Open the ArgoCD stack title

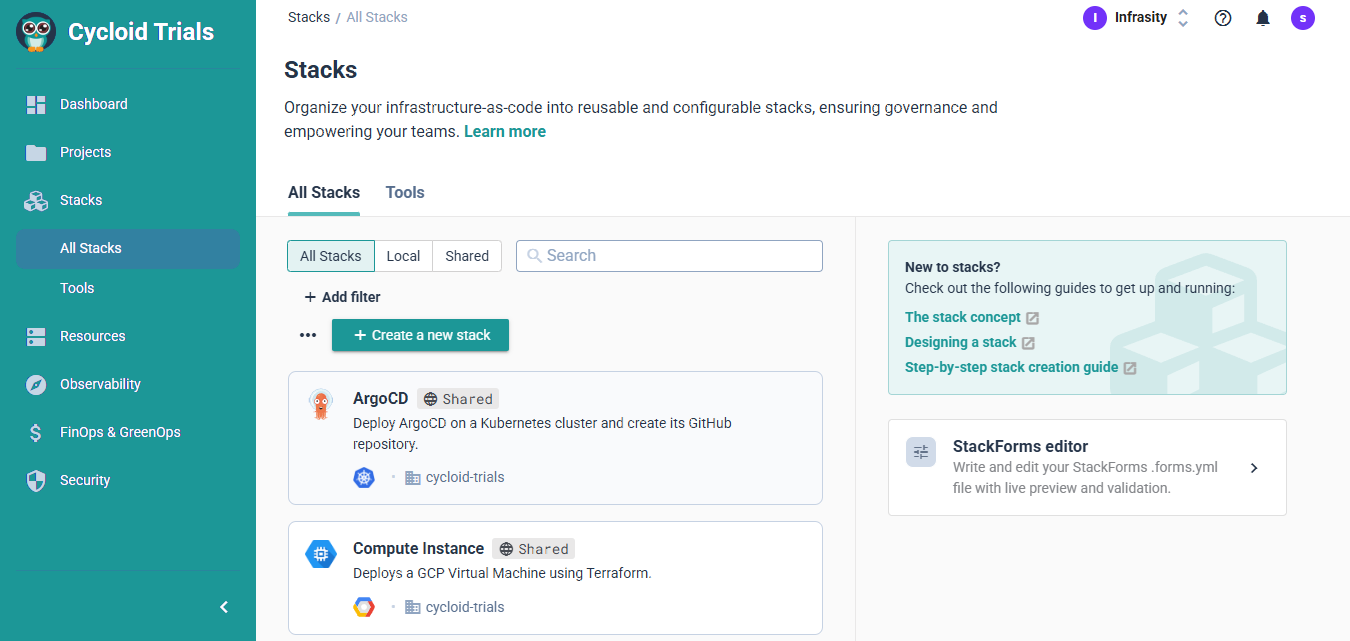pyautogui.click(x=381, y=398)
